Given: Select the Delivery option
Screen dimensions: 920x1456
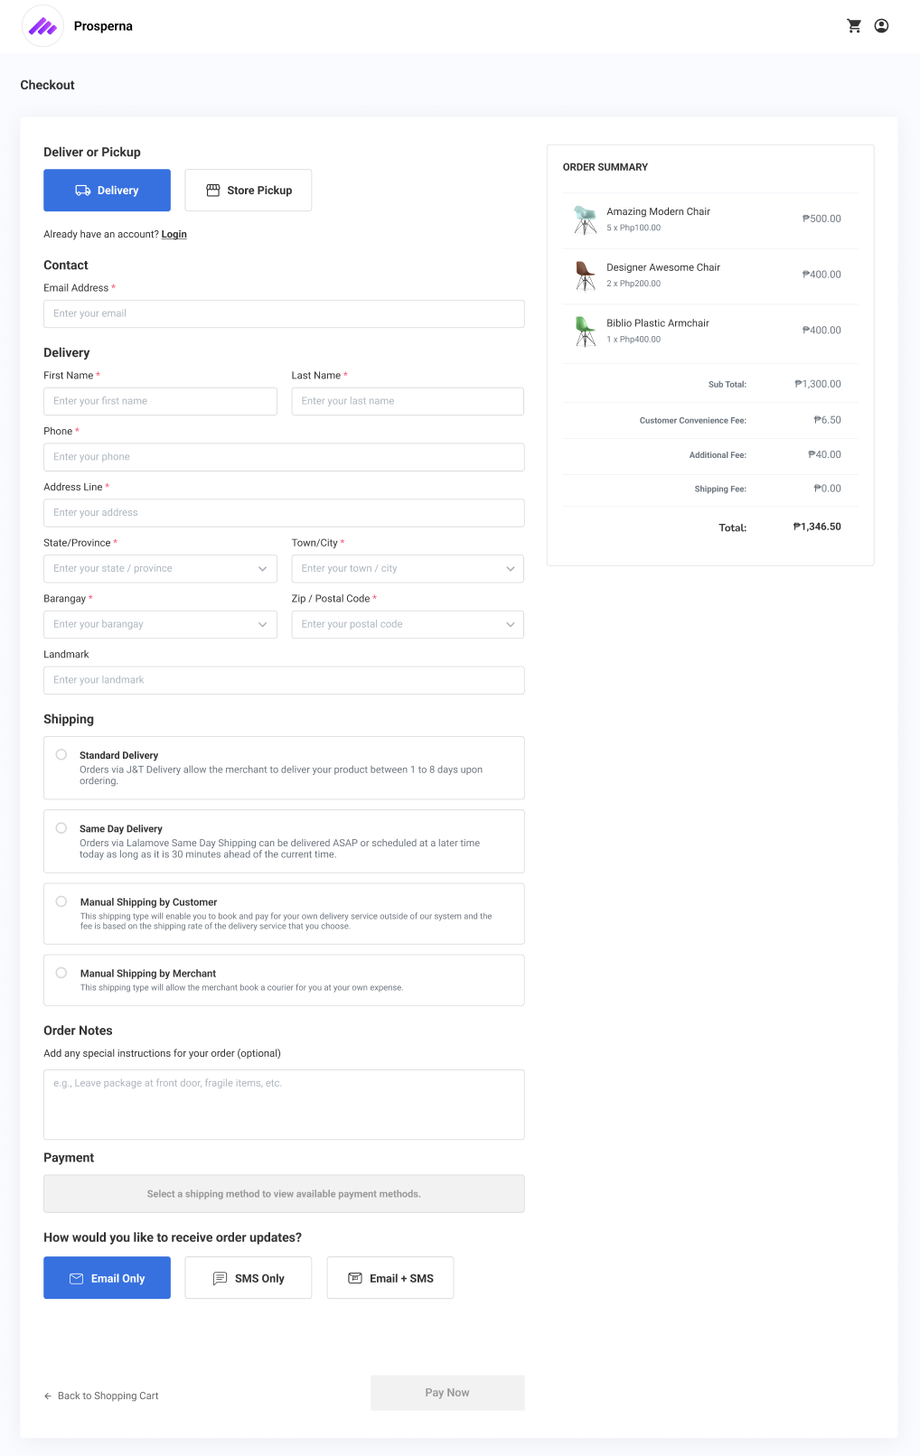Looking at the screenshot, I should click(107, 190).
